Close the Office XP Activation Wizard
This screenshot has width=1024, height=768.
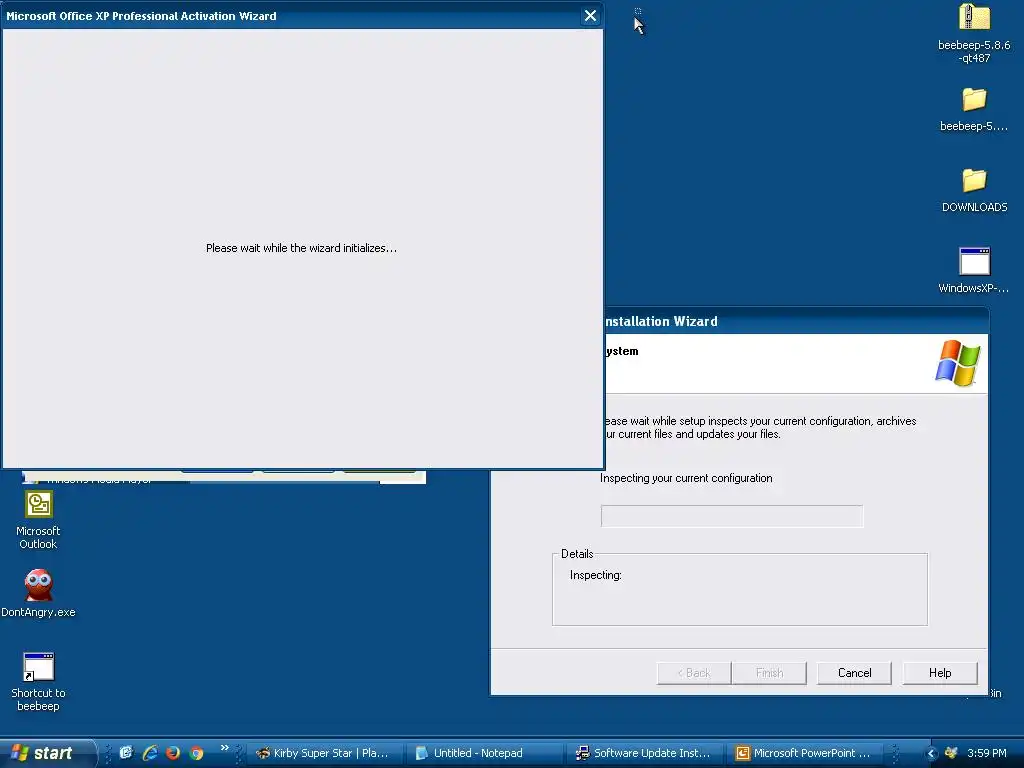[590, 16]
